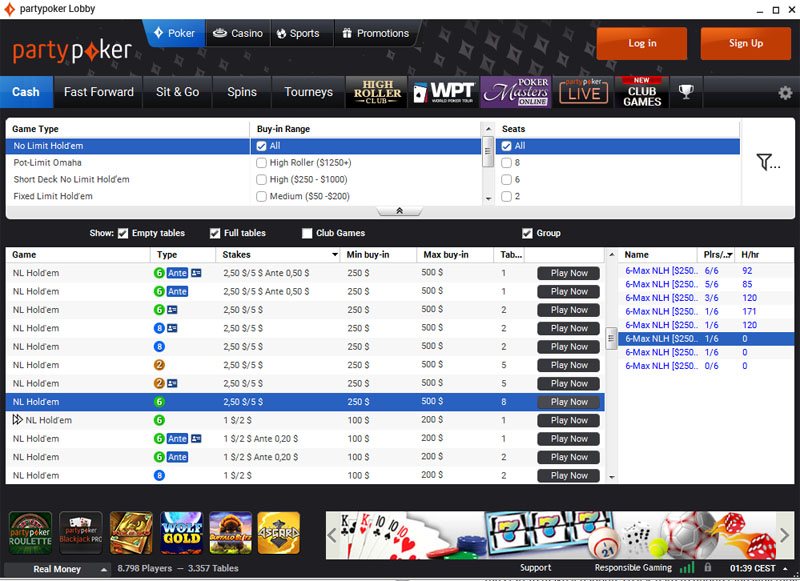This screenshot has height=581, width=800.
Task: Check the connection signal strength bars
Action: click(687, 568)
